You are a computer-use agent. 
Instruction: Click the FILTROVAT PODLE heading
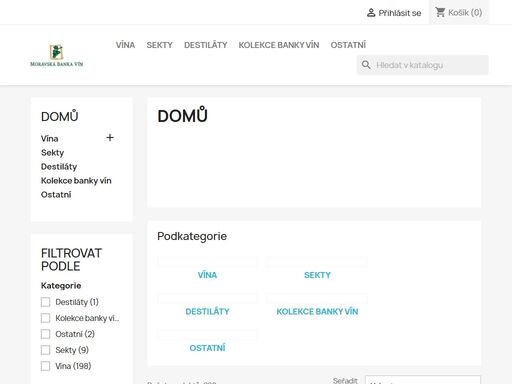(71, 260)
